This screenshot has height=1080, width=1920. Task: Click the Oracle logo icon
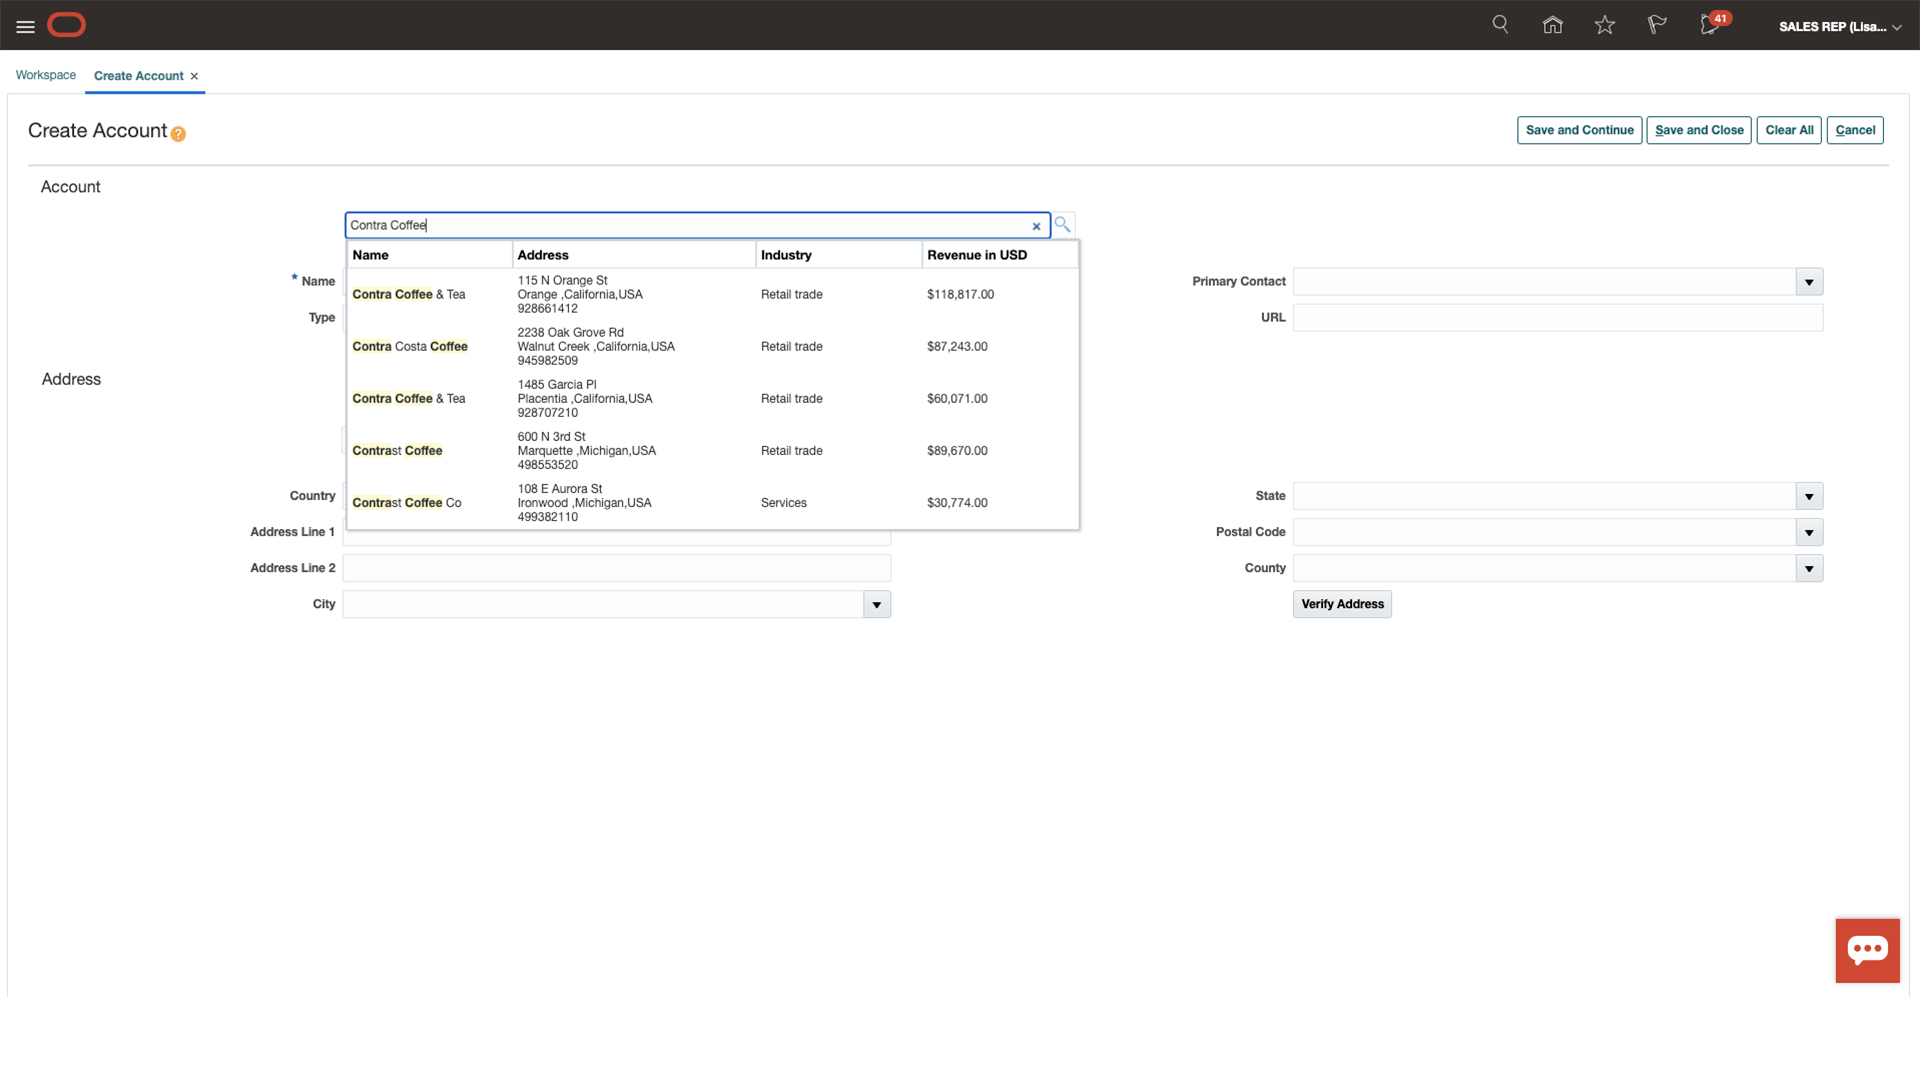point(67,25)
